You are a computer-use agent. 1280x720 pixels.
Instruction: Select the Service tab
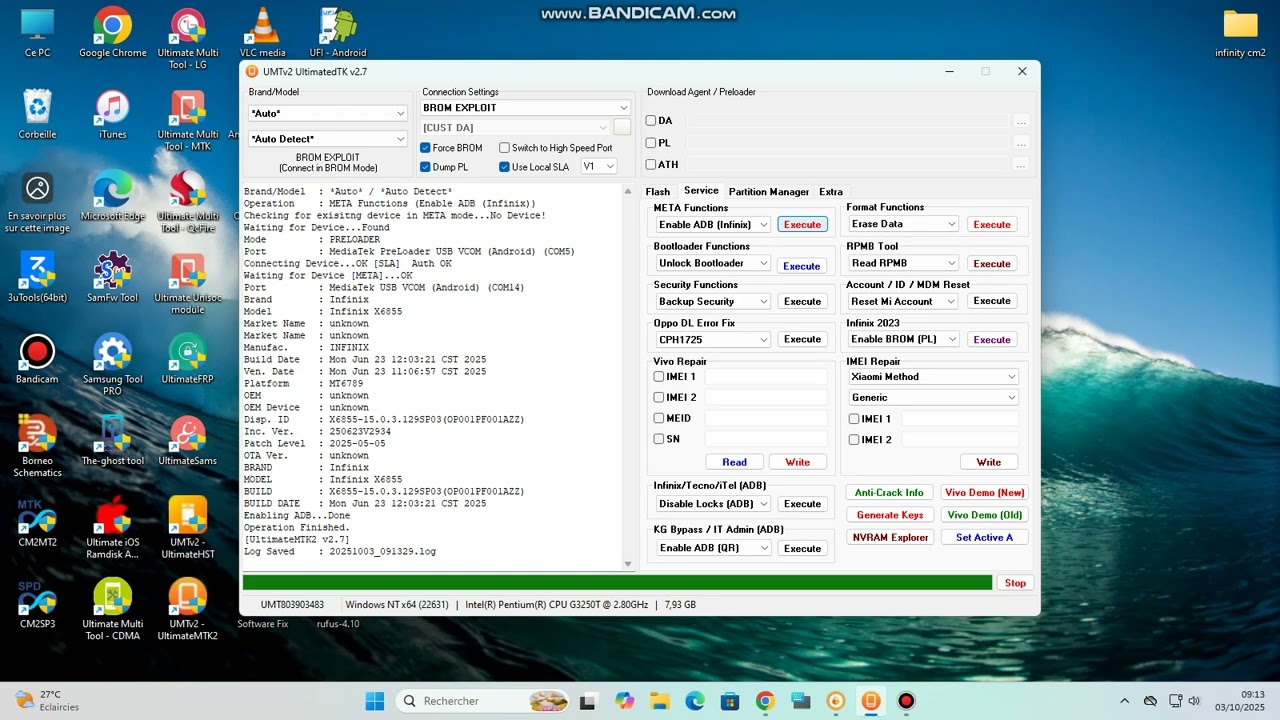[701, 191]
